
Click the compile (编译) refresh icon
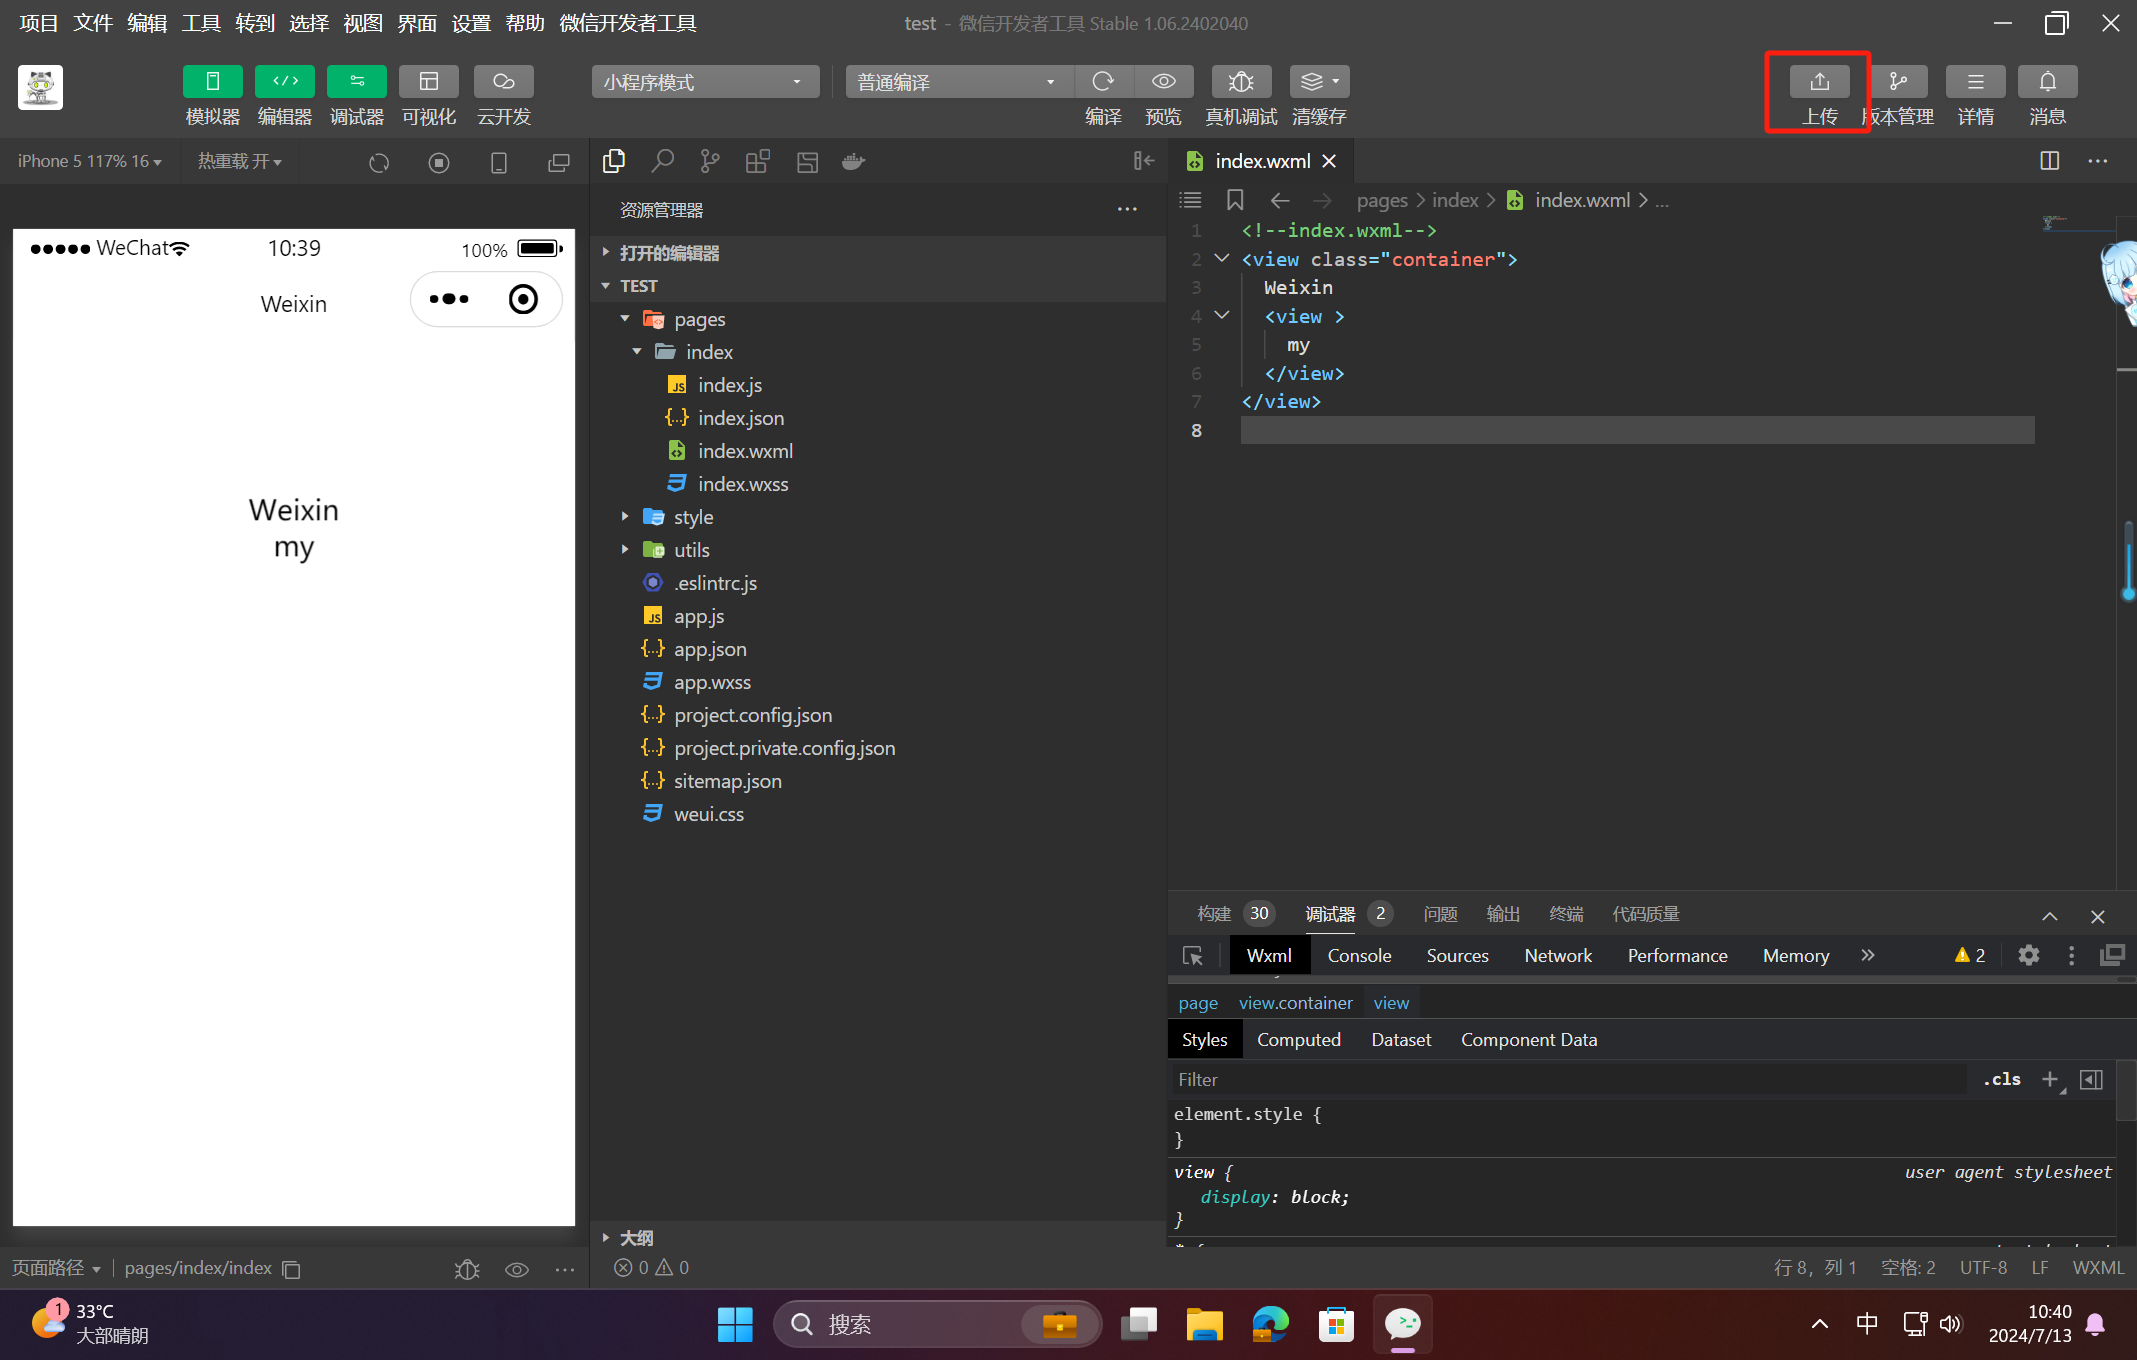[x=1103, y=82]
